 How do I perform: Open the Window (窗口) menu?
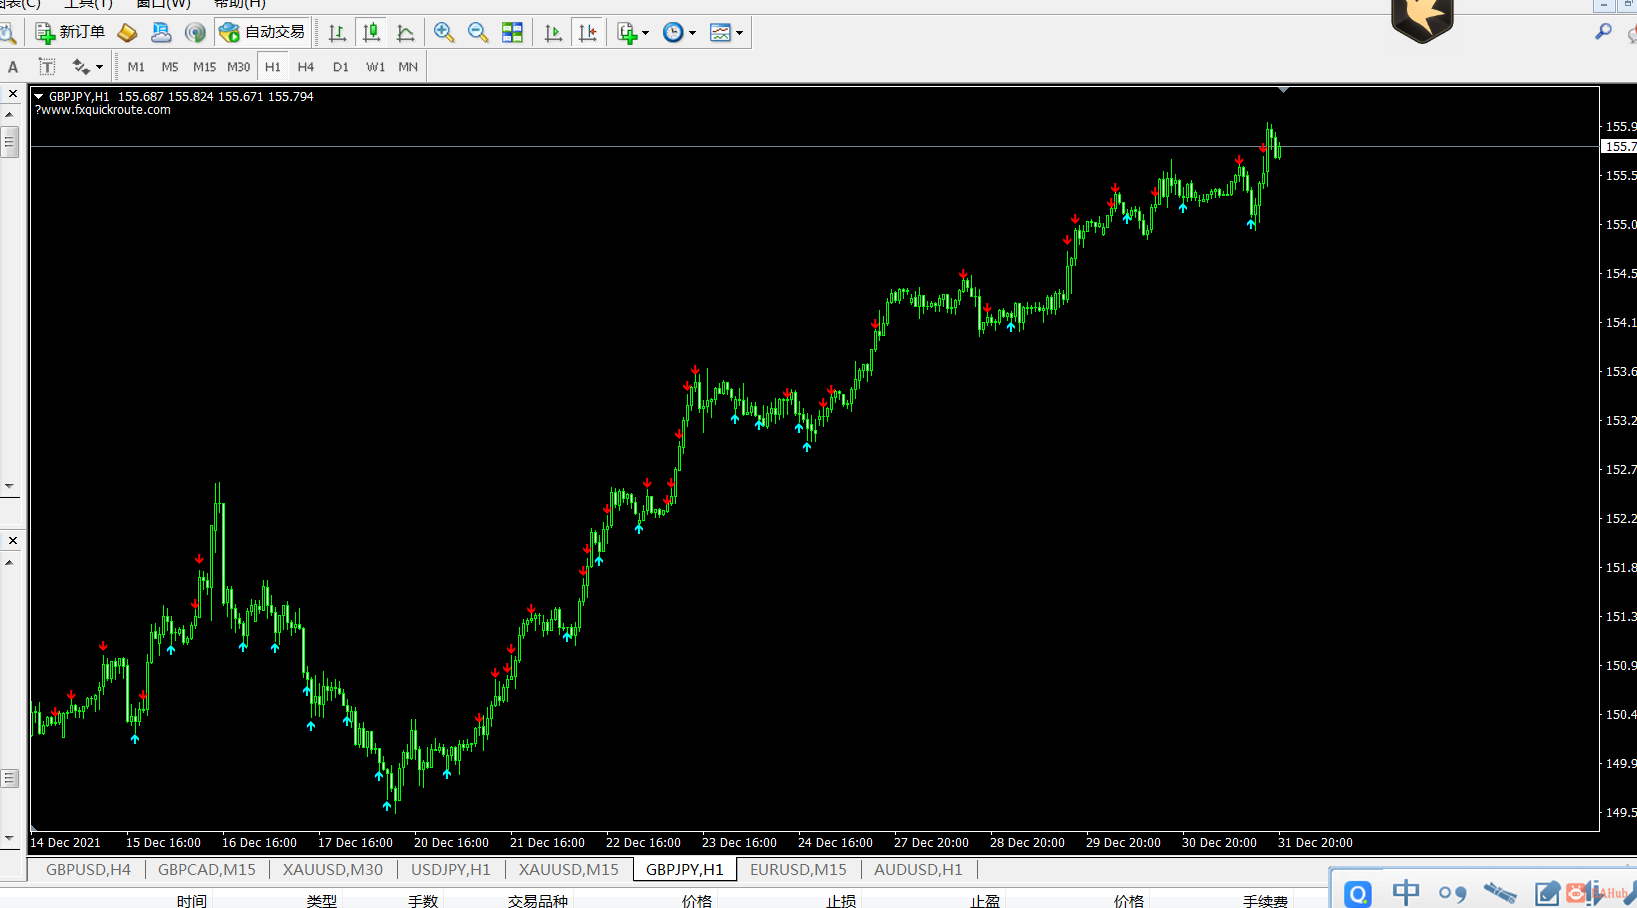coord(163,4)
